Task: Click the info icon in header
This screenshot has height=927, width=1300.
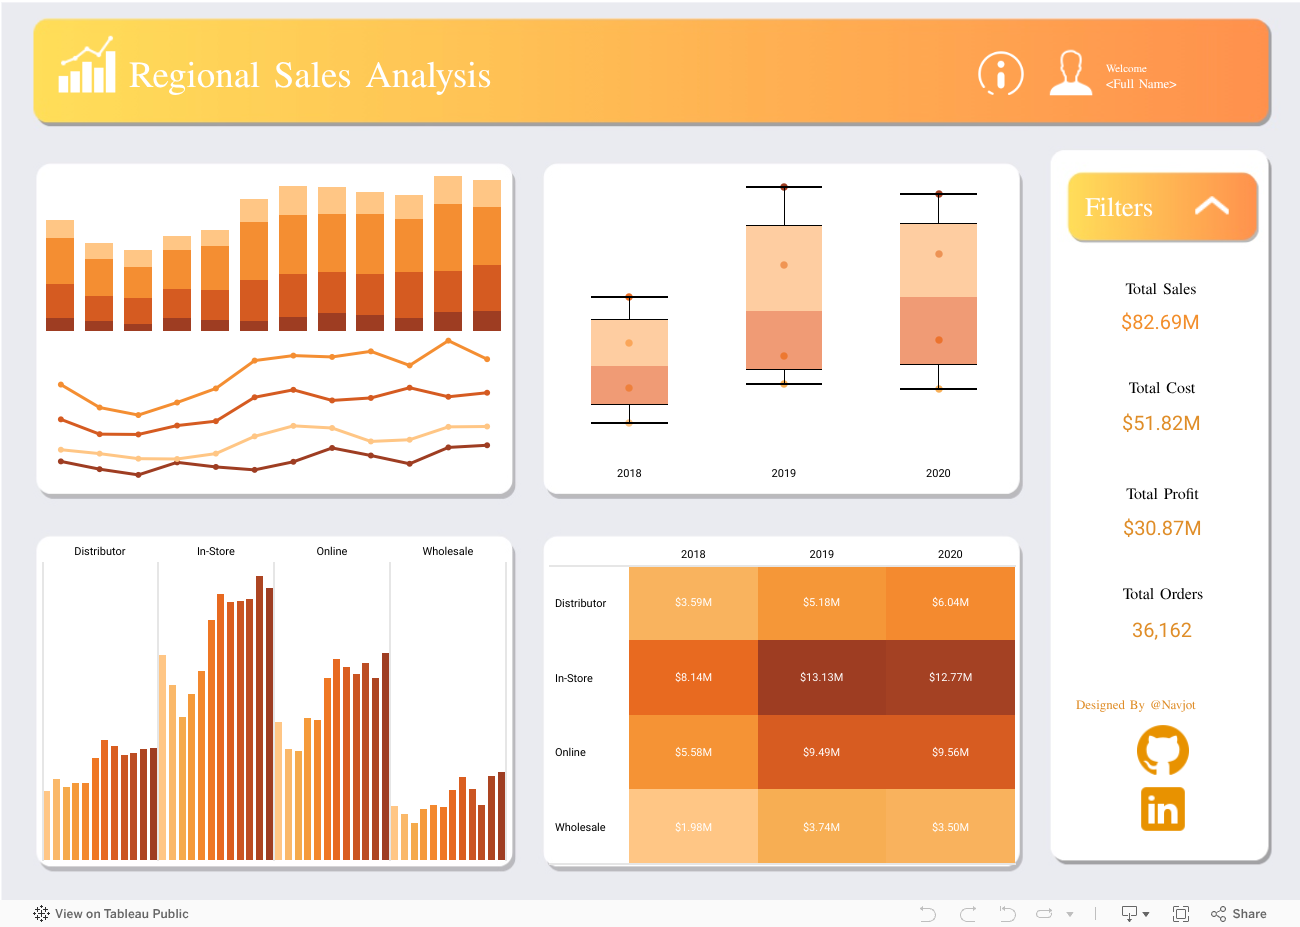Action: click(1000, 73)
